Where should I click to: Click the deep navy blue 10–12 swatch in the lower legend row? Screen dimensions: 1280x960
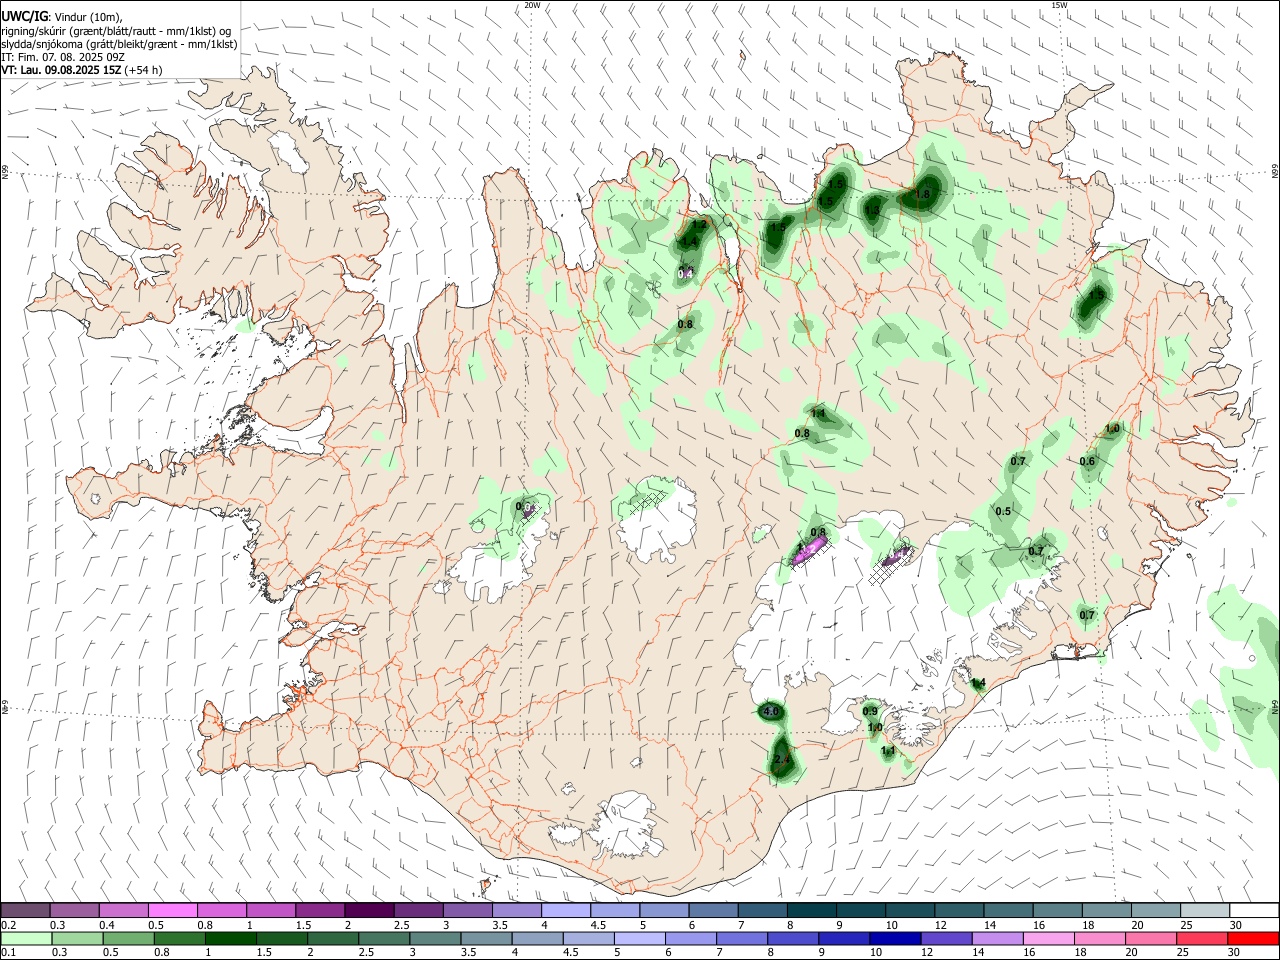pyautogui.click(x=894, y=939)
